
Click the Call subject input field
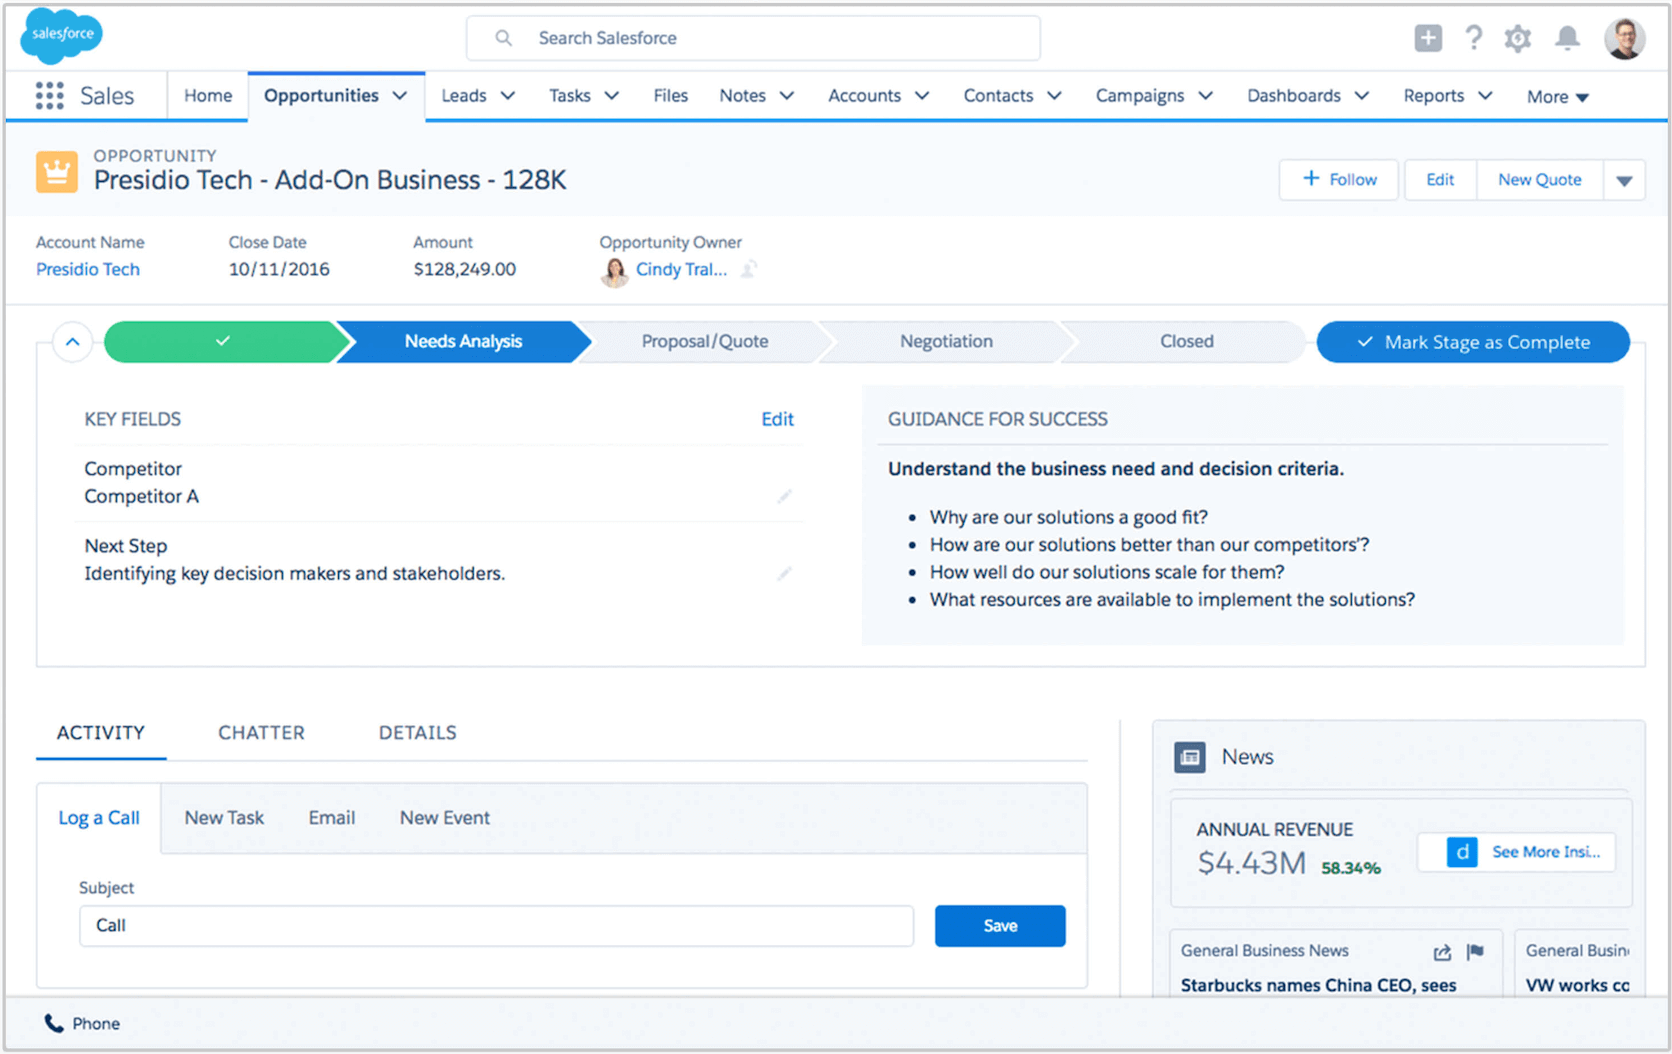[495, 925]
